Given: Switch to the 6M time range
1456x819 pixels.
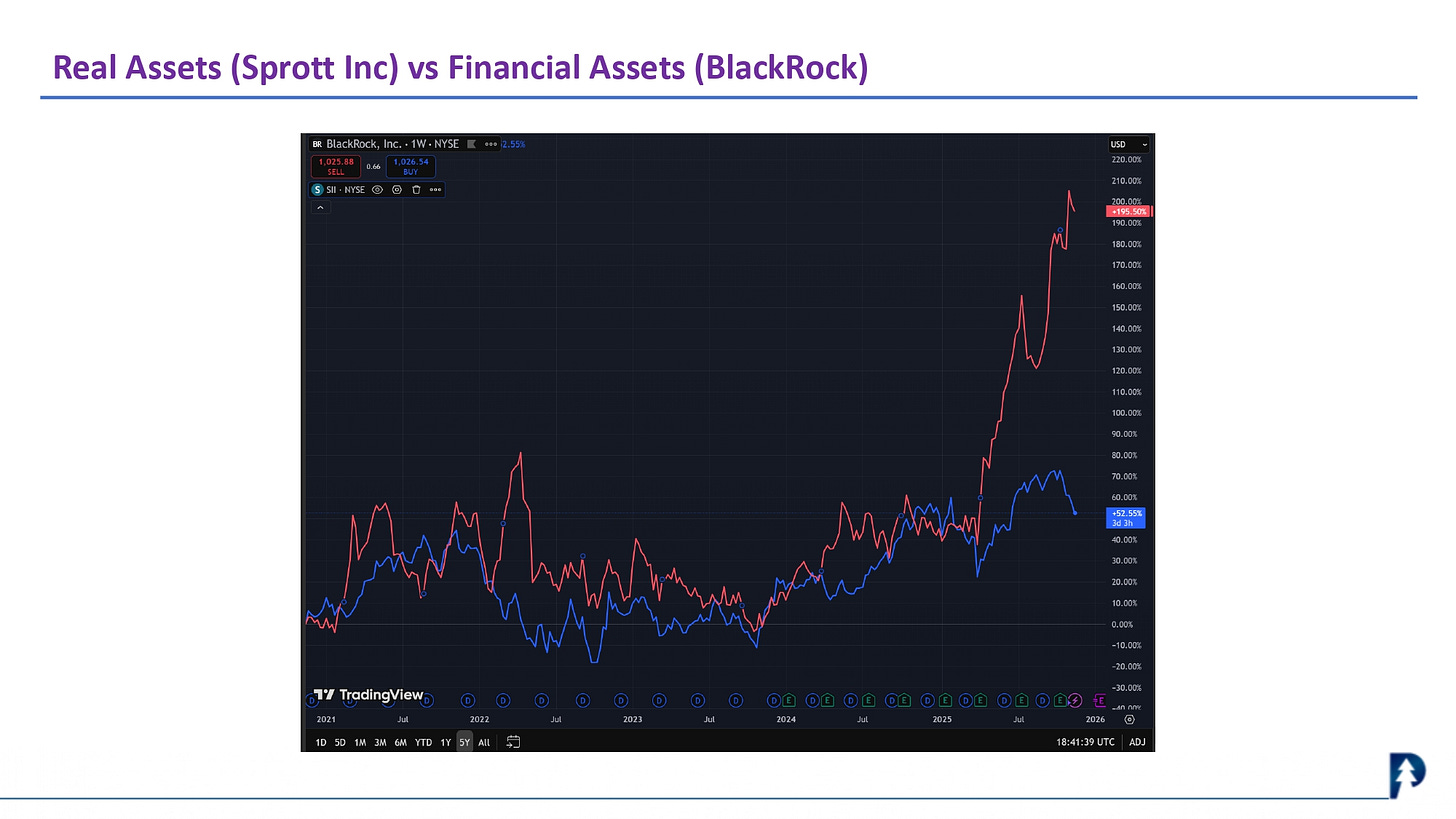Looking at the screenshot, I should pyautogui.click(x=400, y=742).
